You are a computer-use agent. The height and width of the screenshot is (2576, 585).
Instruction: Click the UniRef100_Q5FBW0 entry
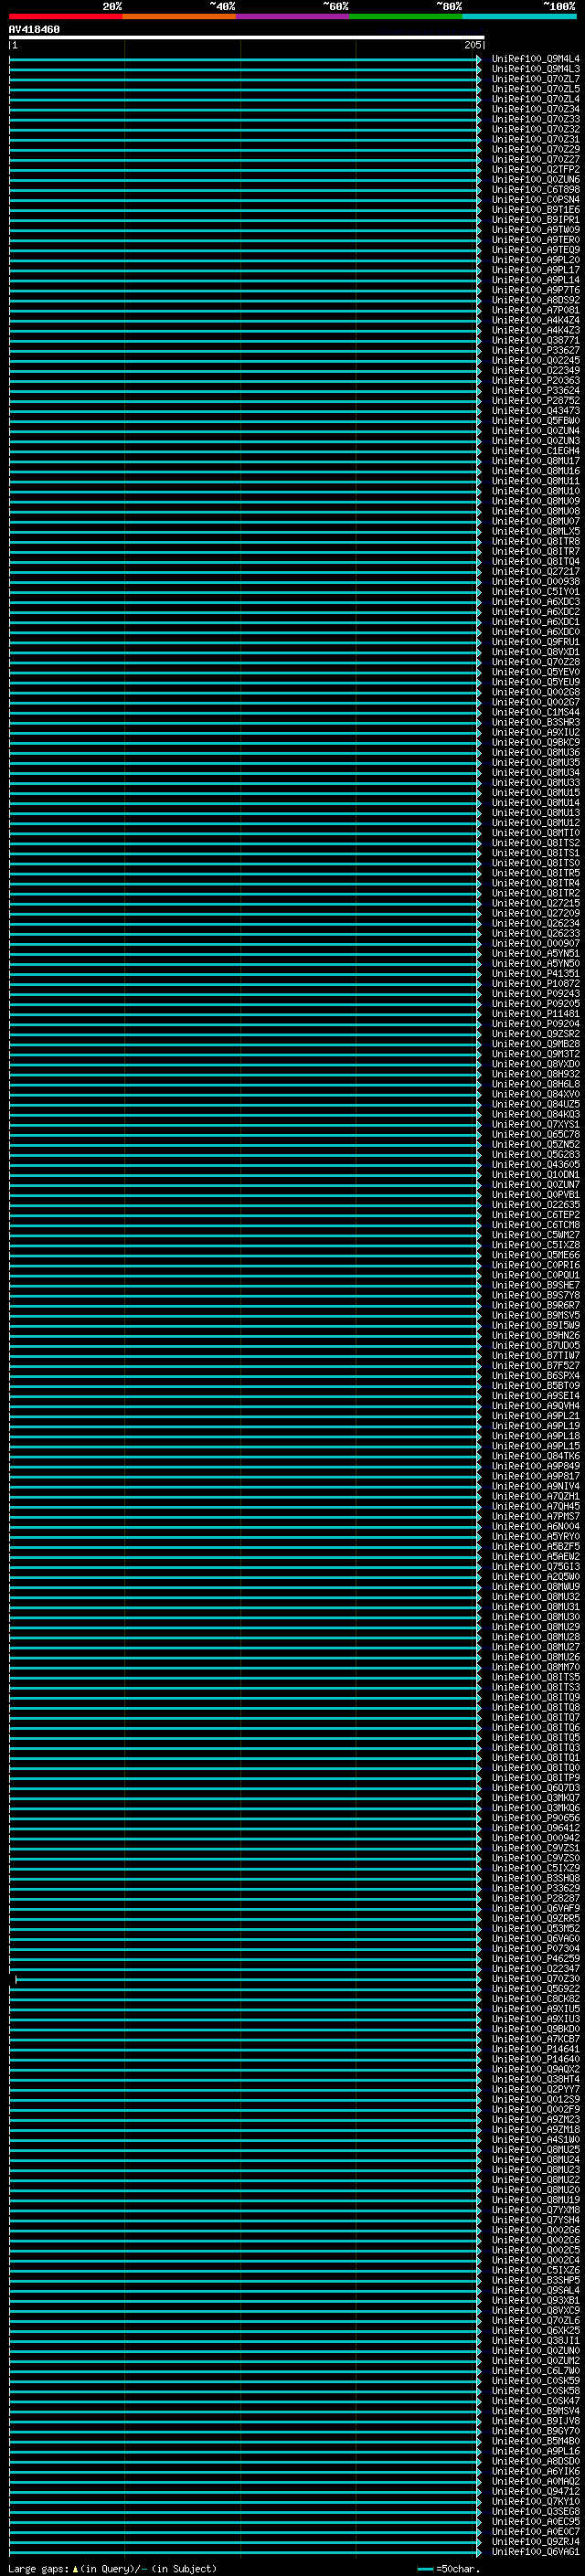536,421
